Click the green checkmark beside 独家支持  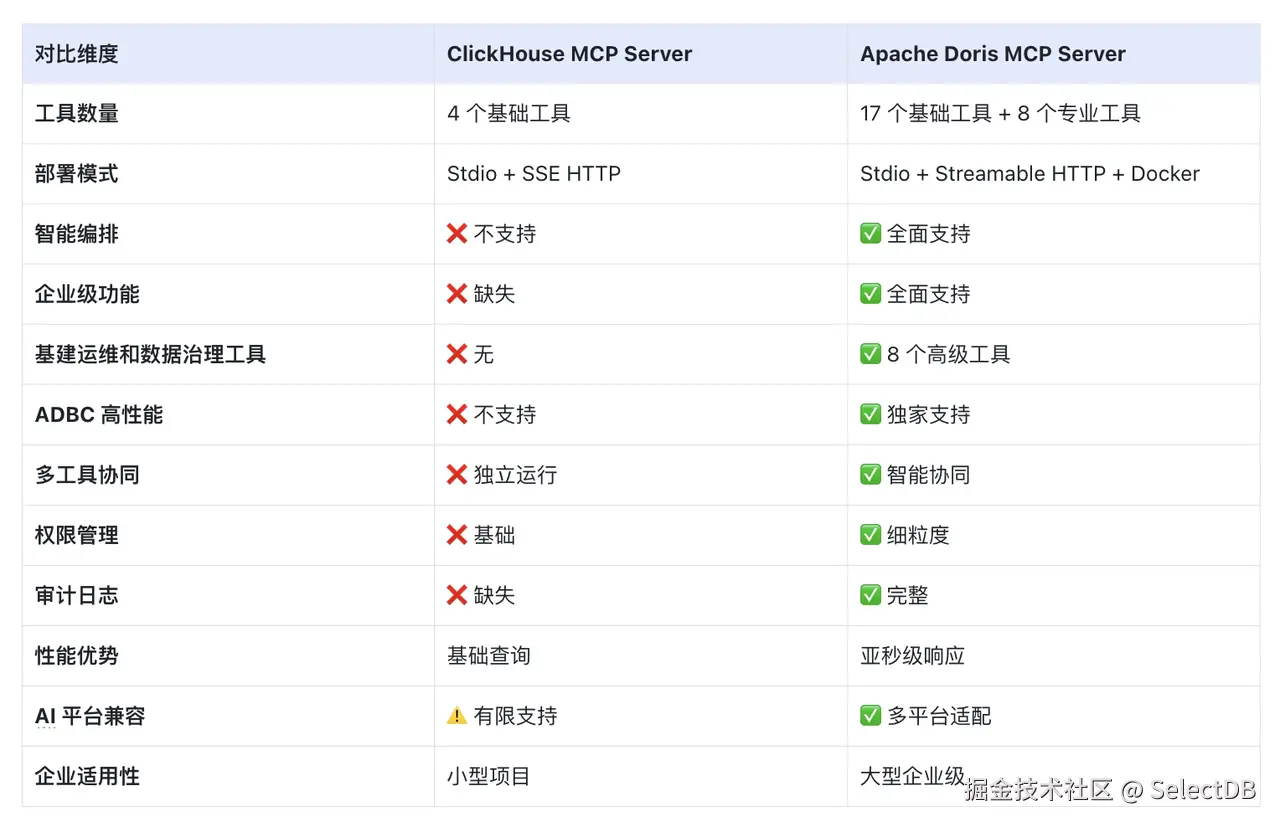(870, 414)
